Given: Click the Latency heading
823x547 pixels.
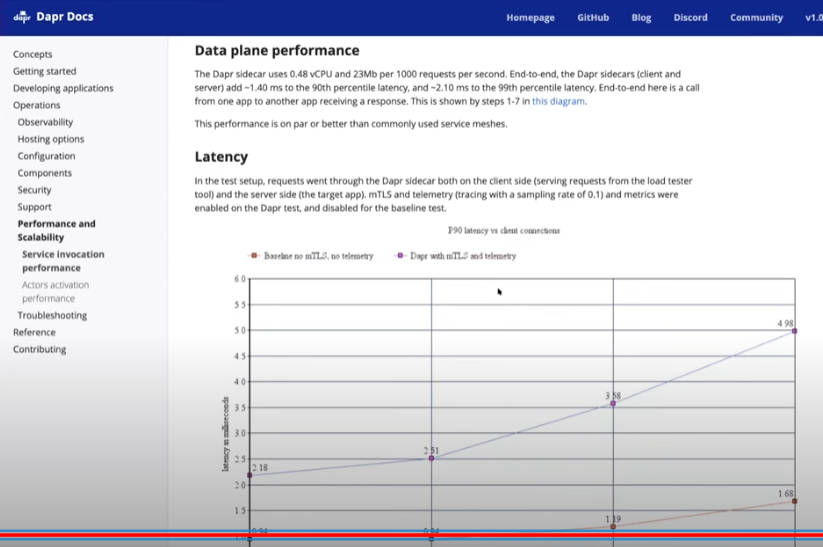Looking at the screenshot, I should point(221,157).
